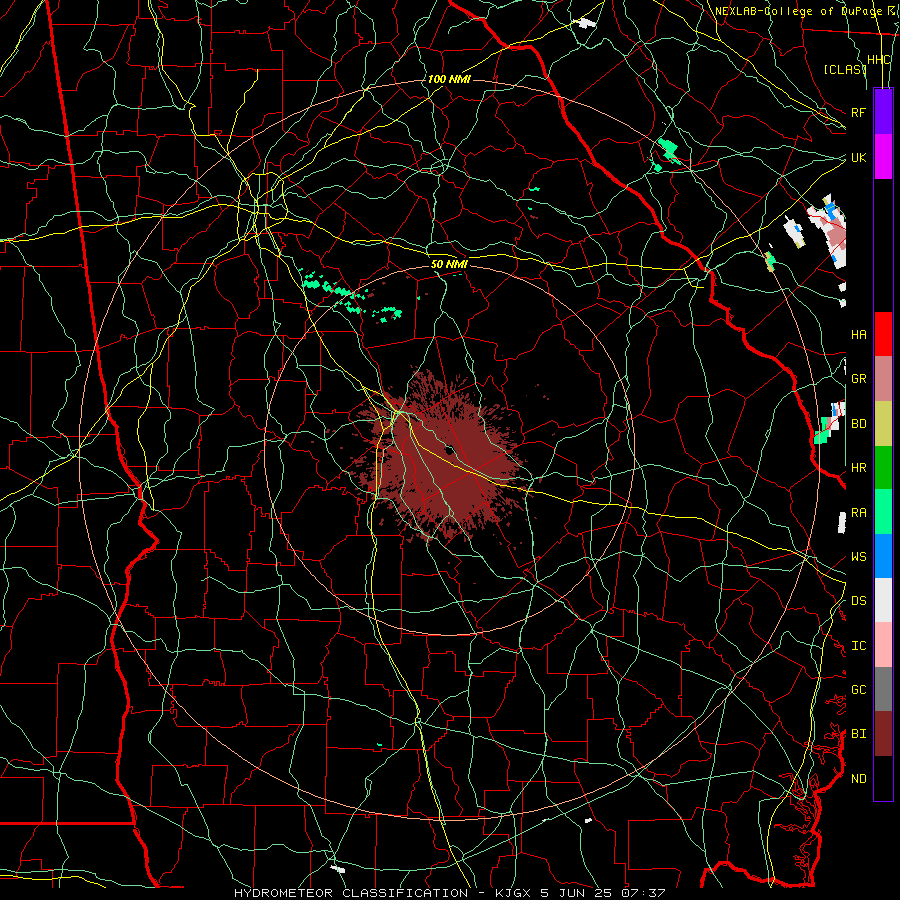
Task: Click the "HYDROMETEOR CLASSIFICATION" title text
Action: pos(351,893)
